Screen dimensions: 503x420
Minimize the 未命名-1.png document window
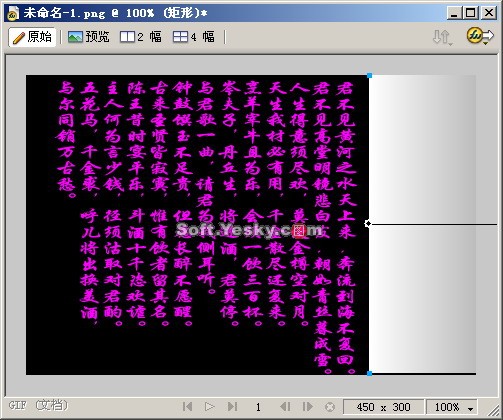coord(454,13)
